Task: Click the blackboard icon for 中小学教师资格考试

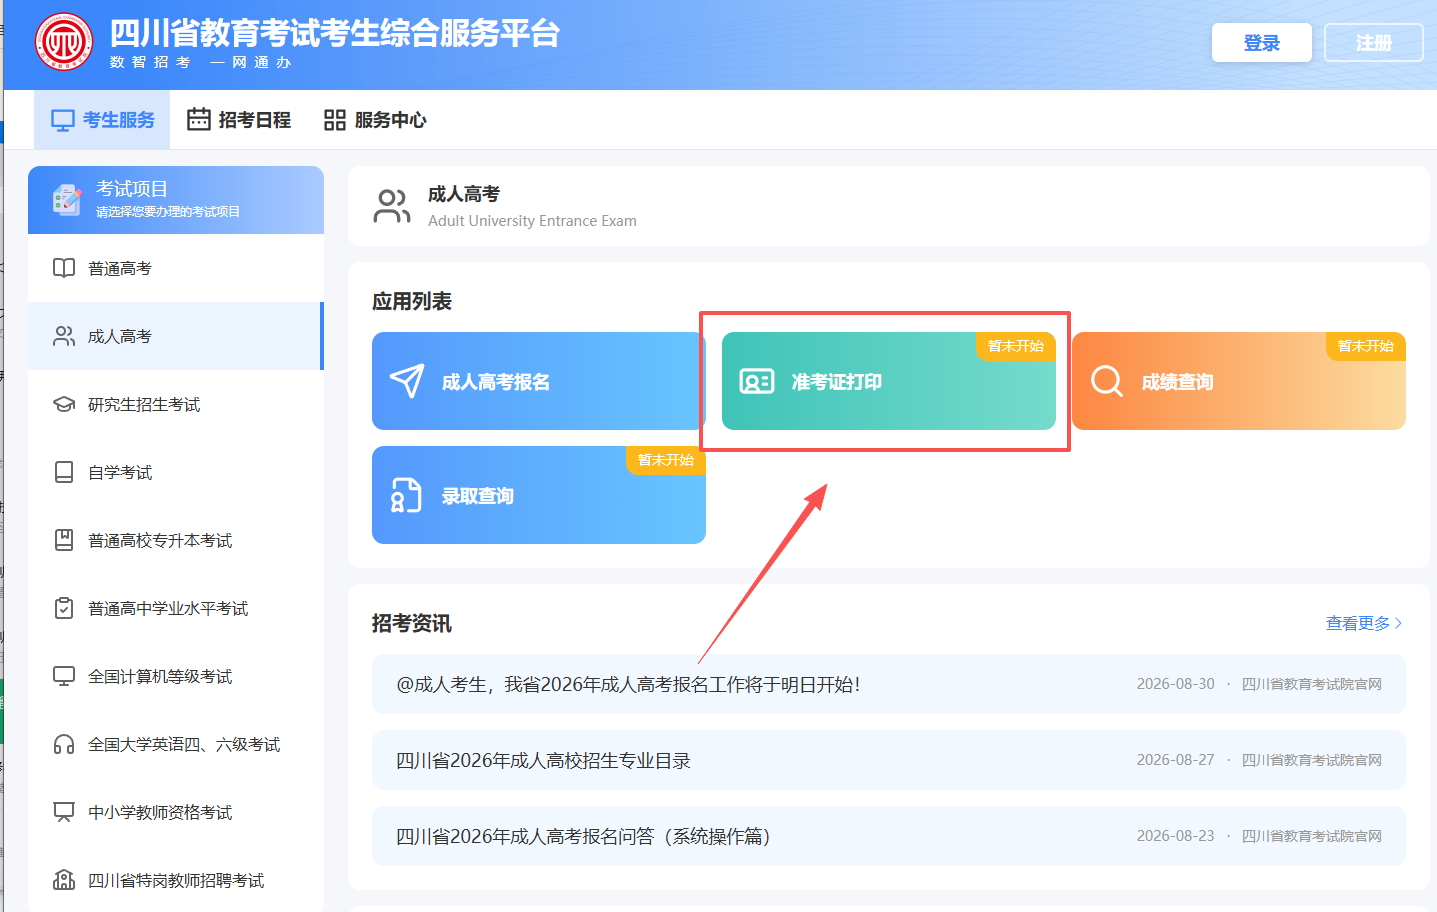Action: point(64,812)
